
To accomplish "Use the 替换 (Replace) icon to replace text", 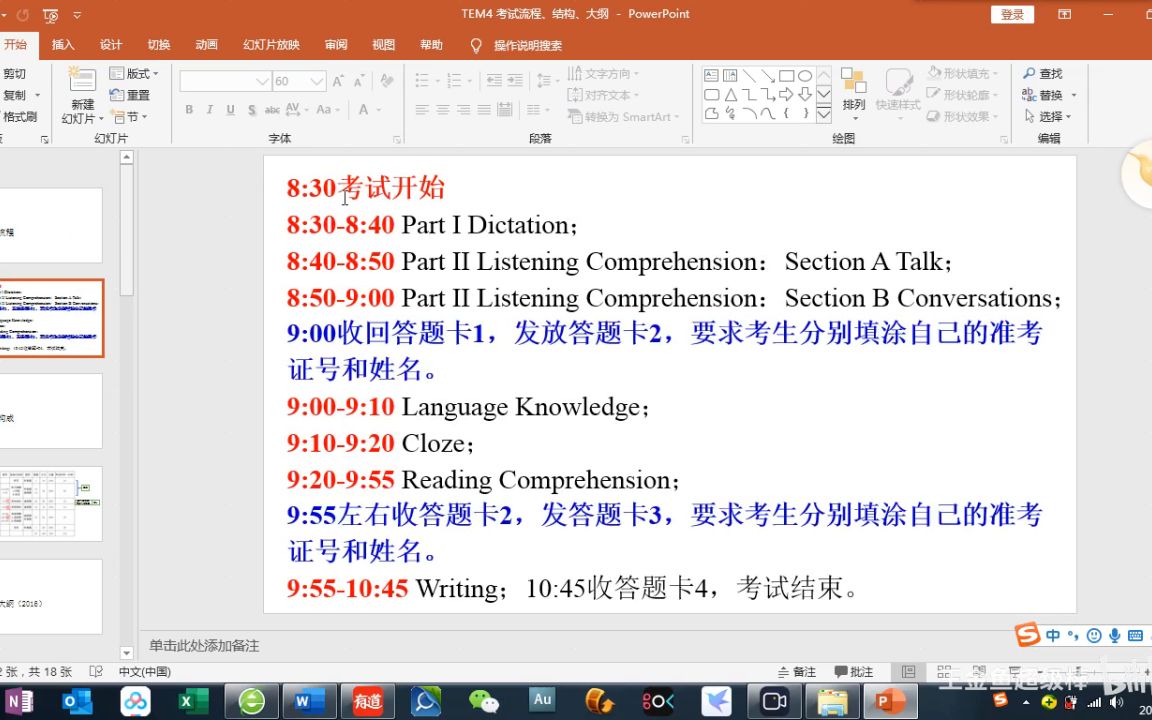I will coord(1028,94).
